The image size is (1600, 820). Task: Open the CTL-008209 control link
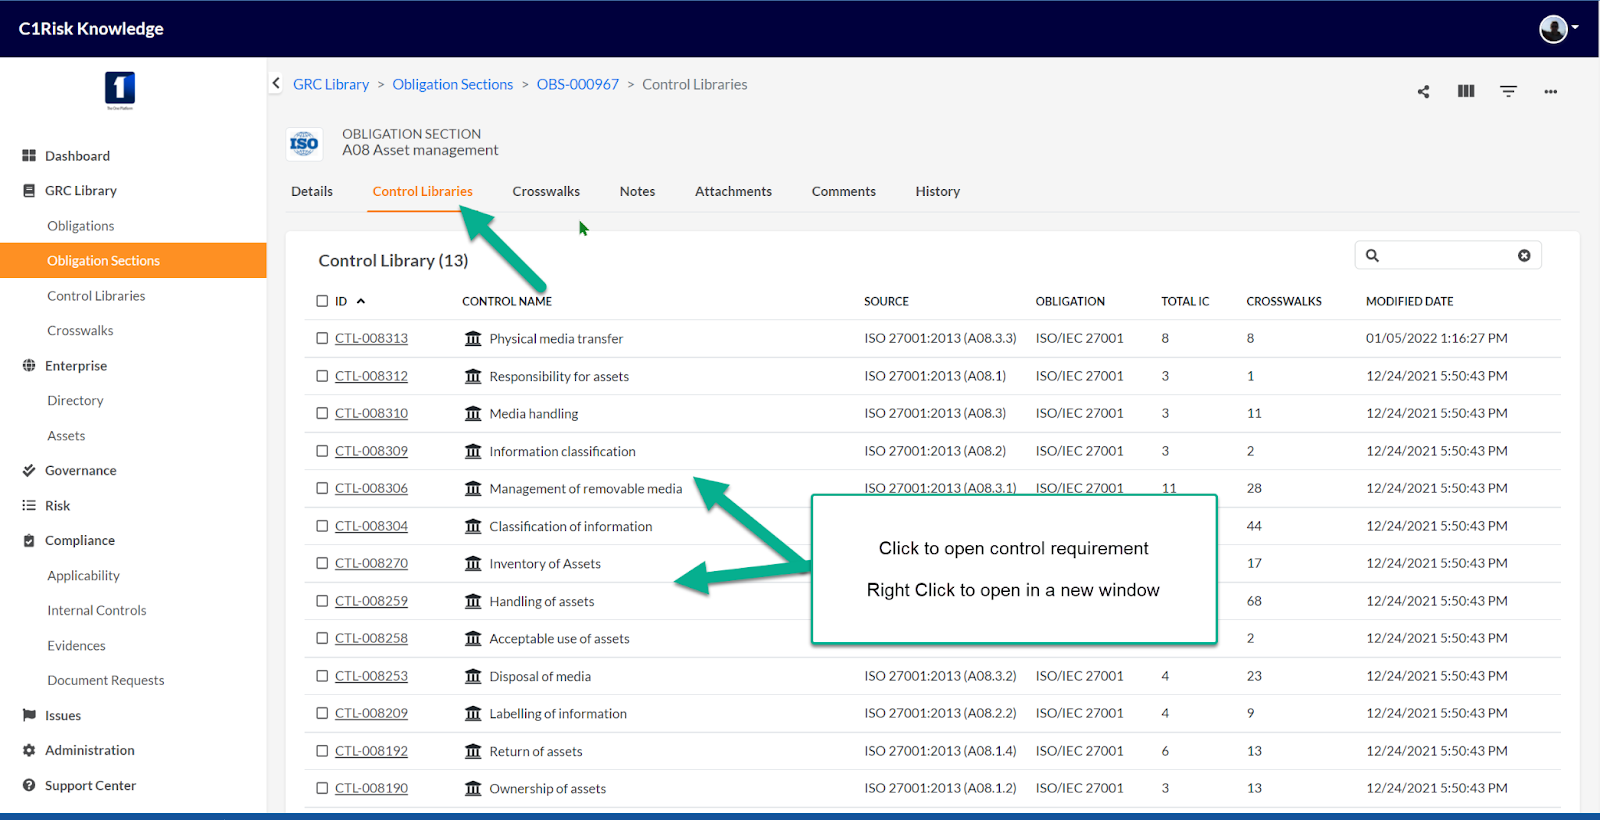pyautogui.click(x=371, y=713)
